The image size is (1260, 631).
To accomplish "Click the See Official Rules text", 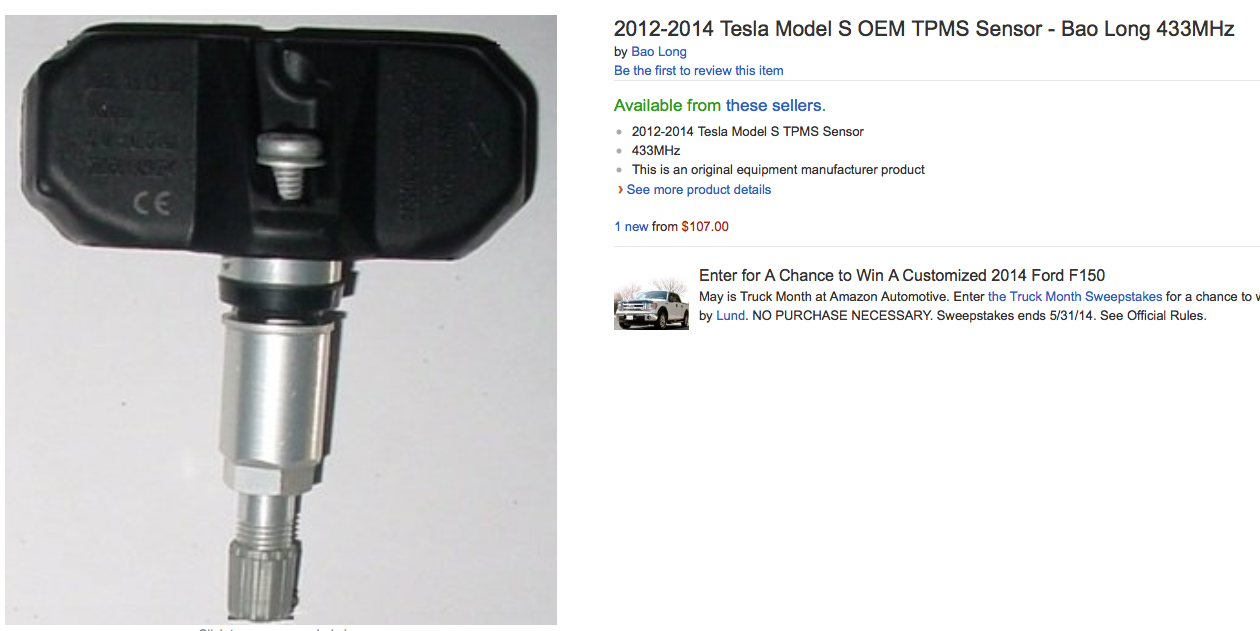I will pos(1153,316).
